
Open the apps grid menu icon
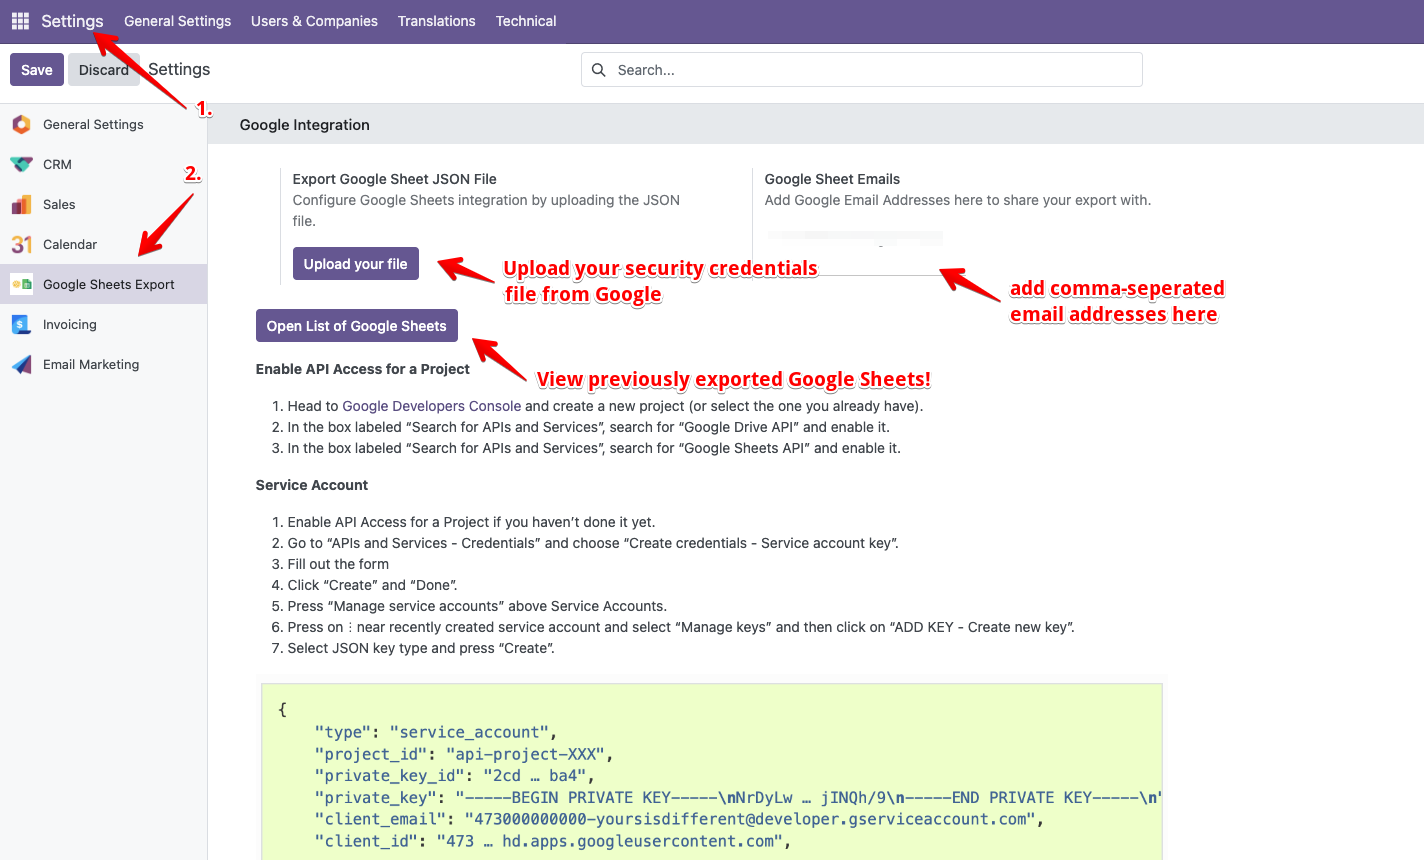20,21
